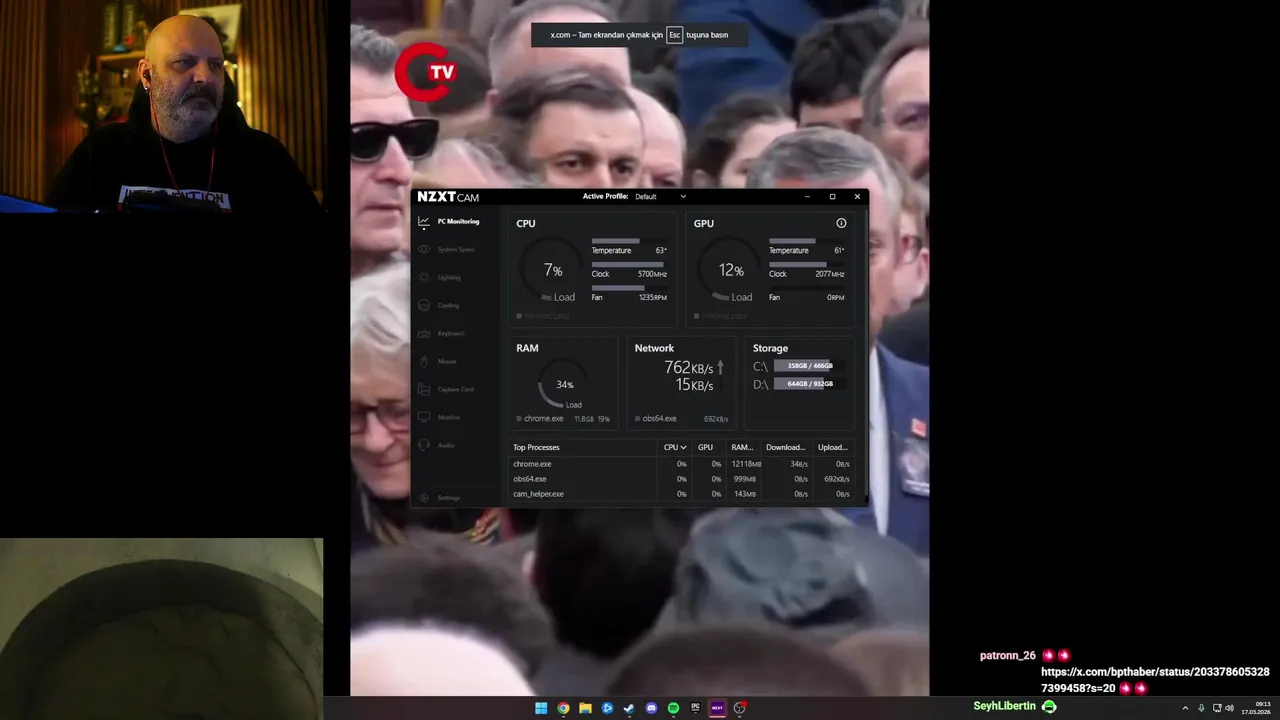Click the NZXT CAM taskbar icon
The image size is (1280, 720).
(717, 708)
